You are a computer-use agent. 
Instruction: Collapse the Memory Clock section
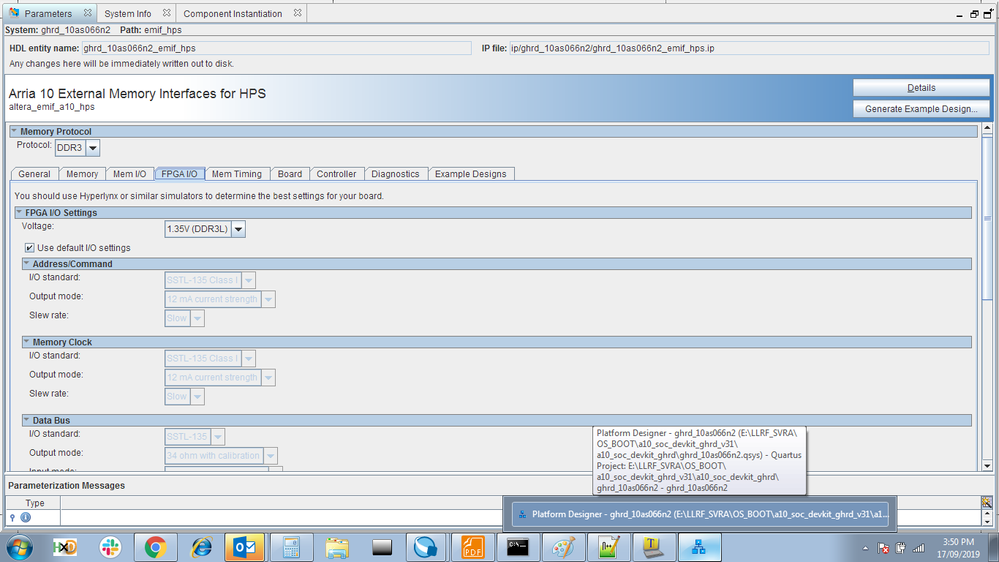pos(27,342)
